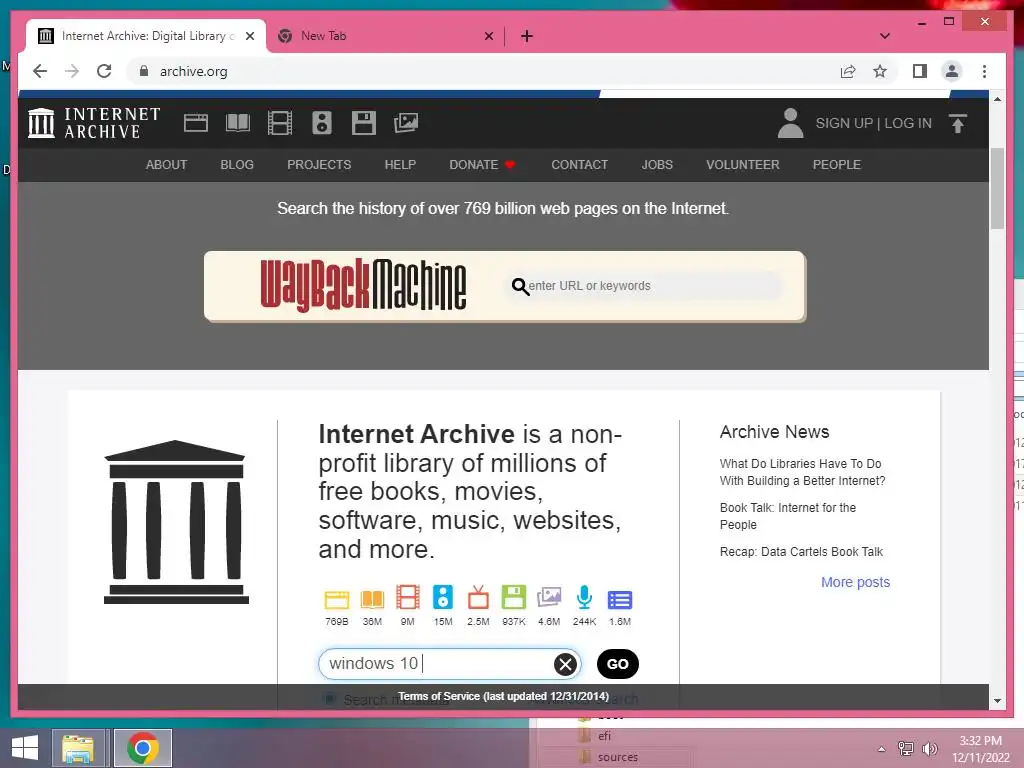Click LOG IN link
Viewport: 1024px width, 768px height.
(x=908, y=123)
